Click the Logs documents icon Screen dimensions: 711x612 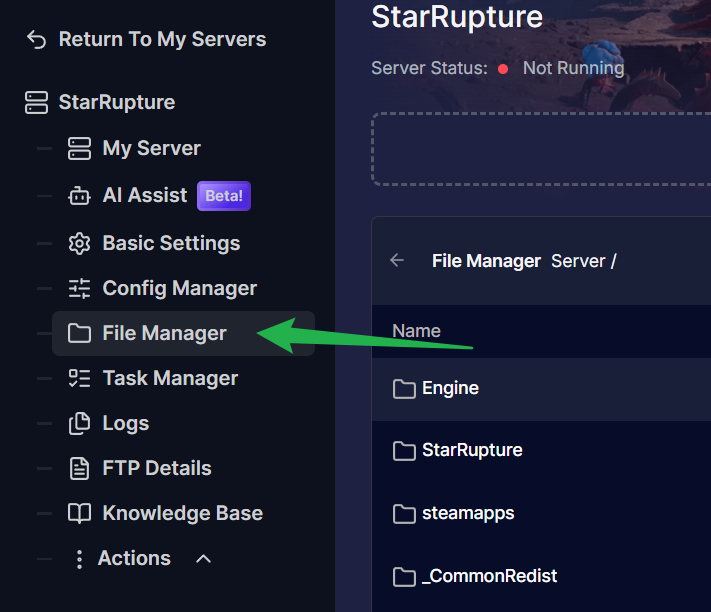click(x=79, y=424)
